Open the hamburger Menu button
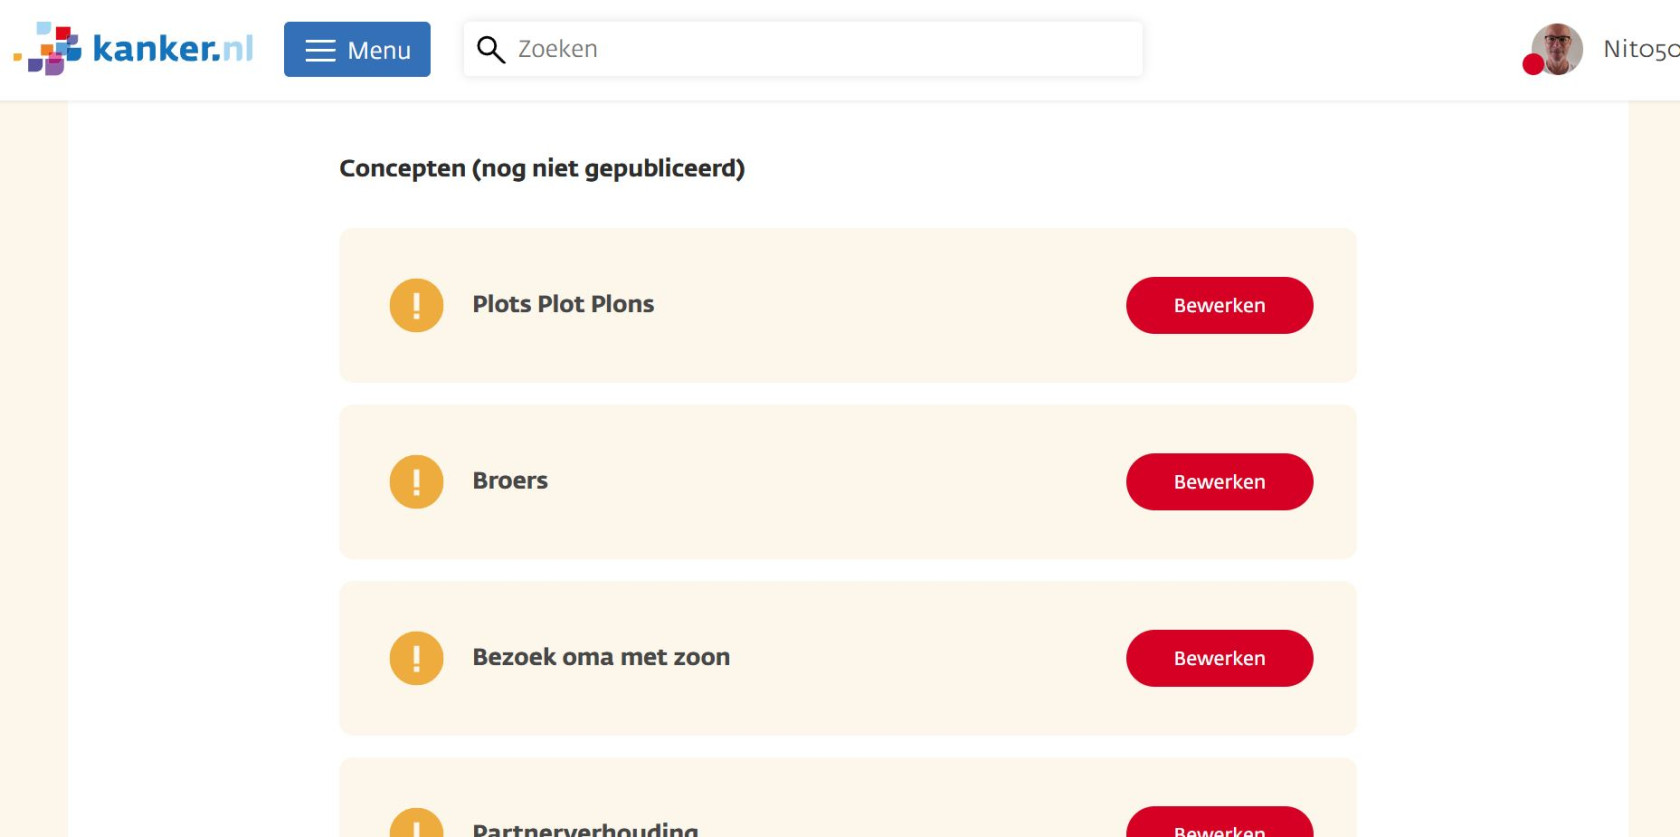Viewport: 1680px width, 837px height. point(357,49)
